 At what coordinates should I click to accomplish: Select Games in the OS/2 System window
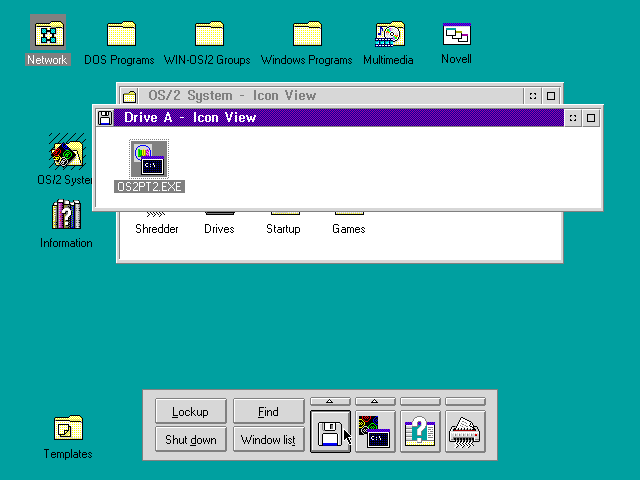[x=349, y=229]
